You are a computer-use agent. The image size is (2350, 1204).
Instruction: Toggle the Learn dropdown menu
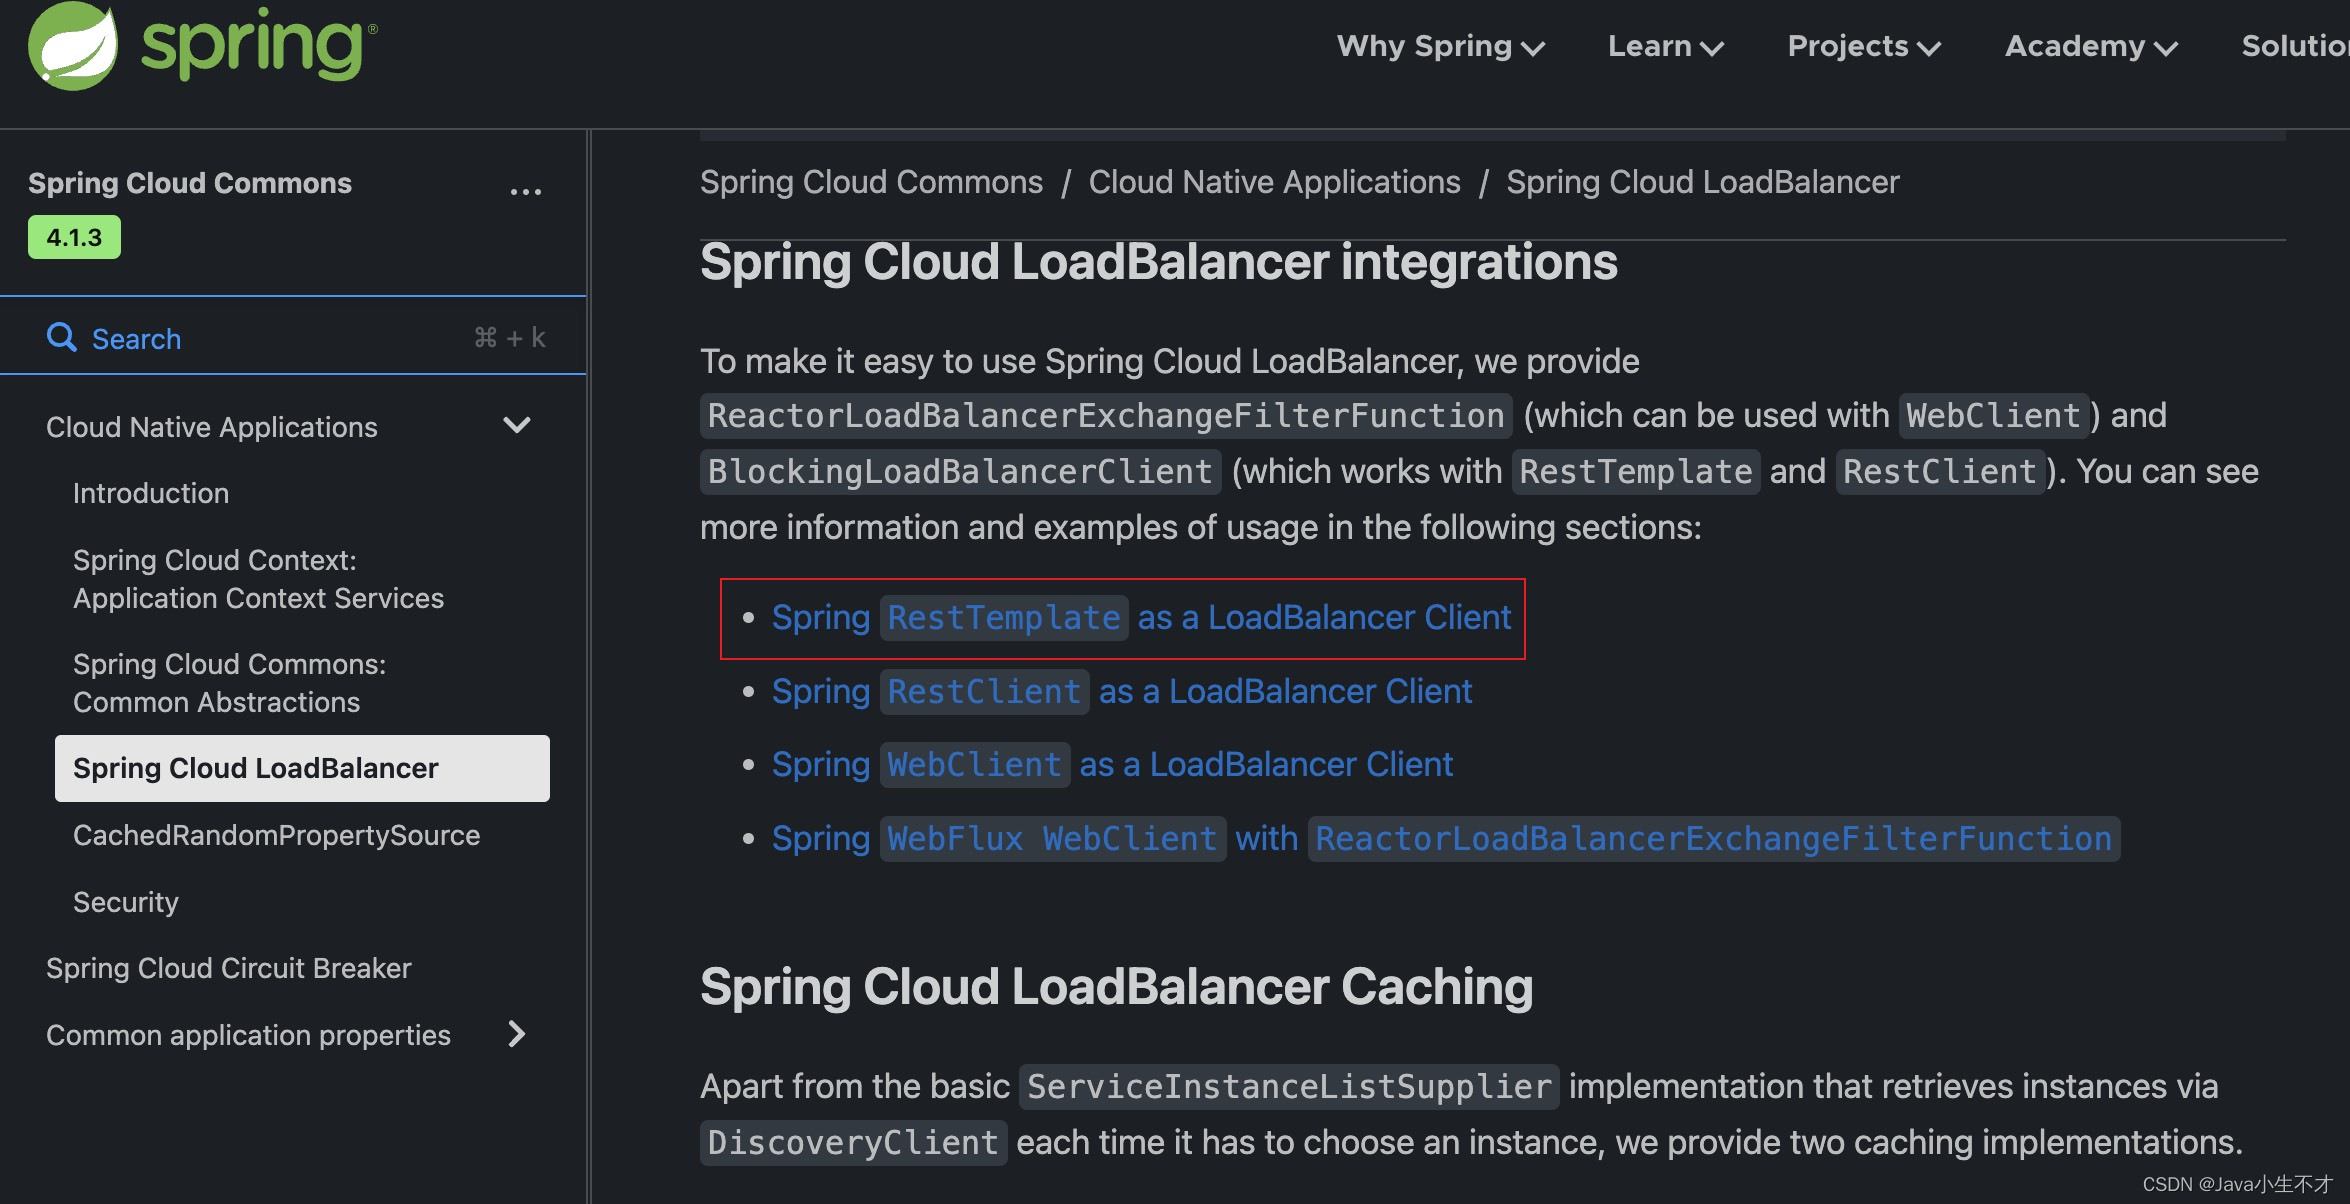(x=1665, y=45)
